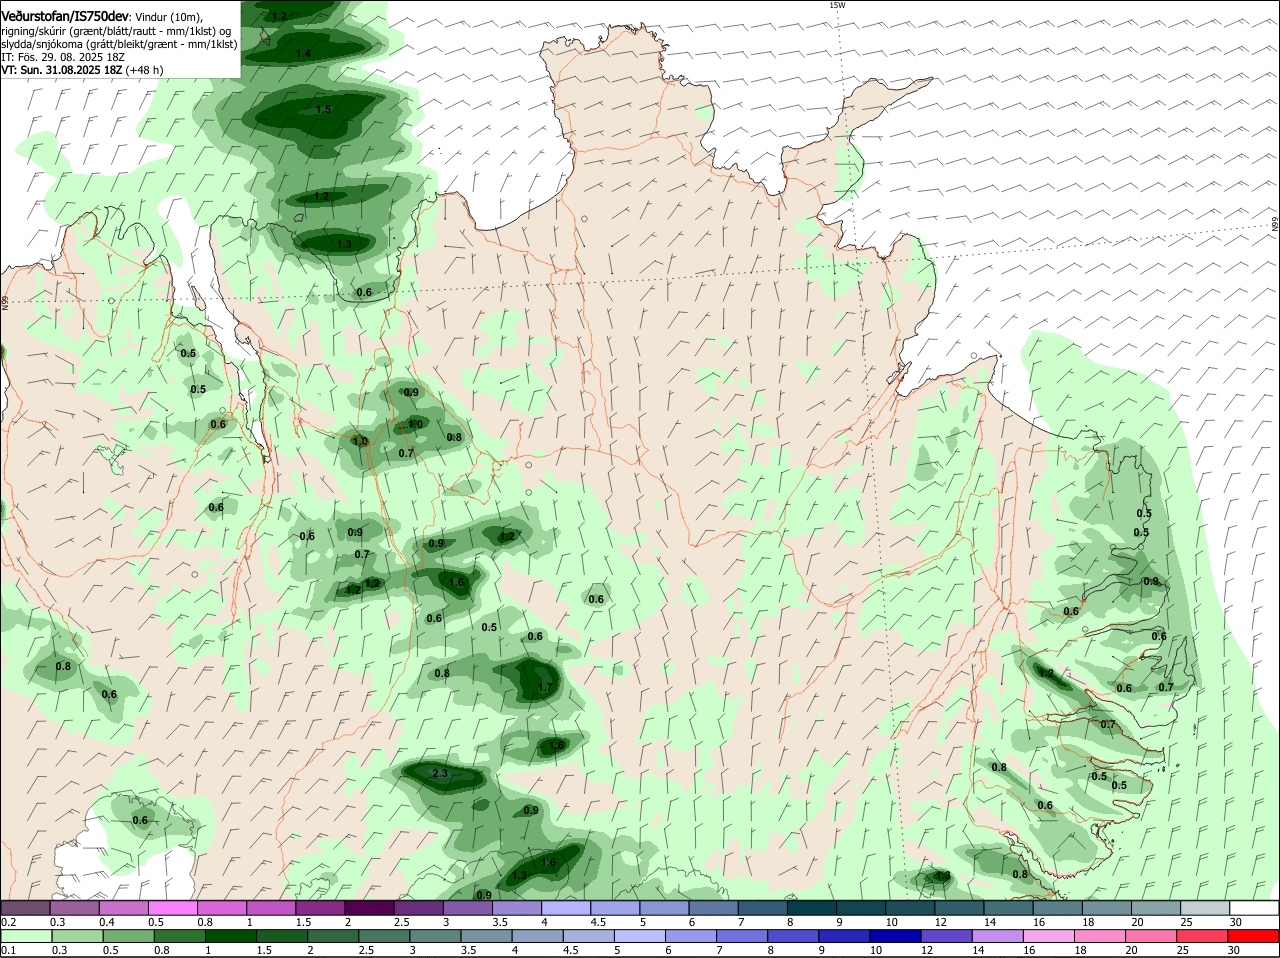Select the white 30 mm snow legend swatch
The height and width of the screenshot is (958, 1280).
[1254, 908]
